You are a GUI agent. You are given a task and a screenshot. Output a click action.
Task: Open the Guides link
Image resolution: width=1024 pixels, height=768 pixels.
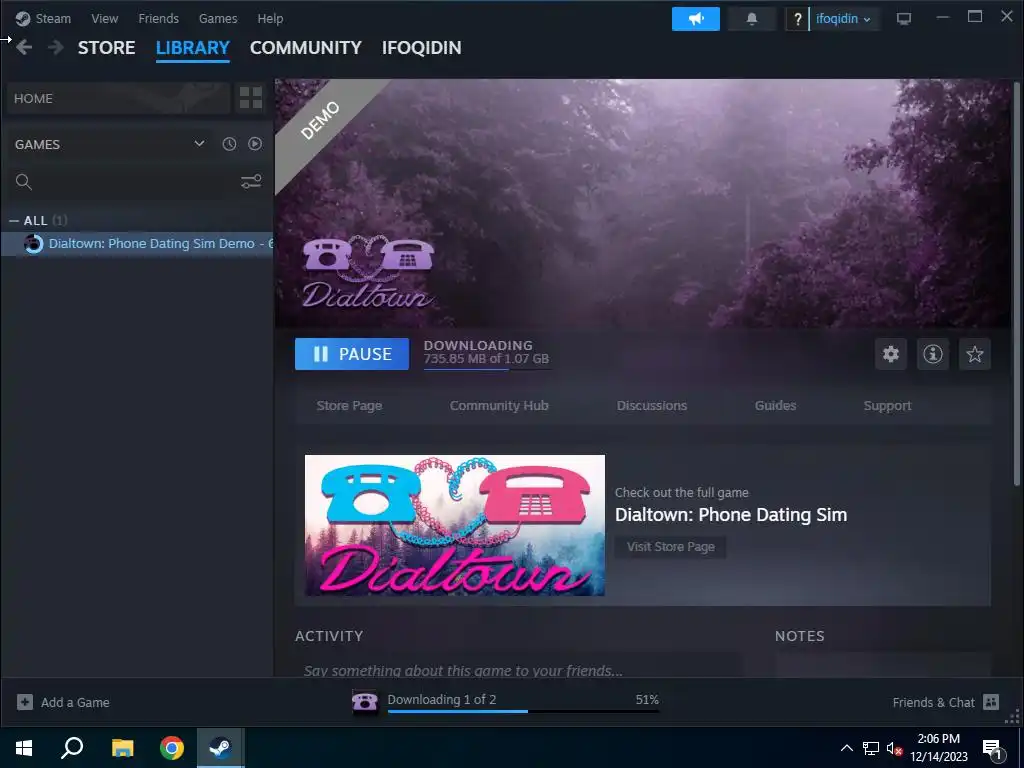pos(775,406)
